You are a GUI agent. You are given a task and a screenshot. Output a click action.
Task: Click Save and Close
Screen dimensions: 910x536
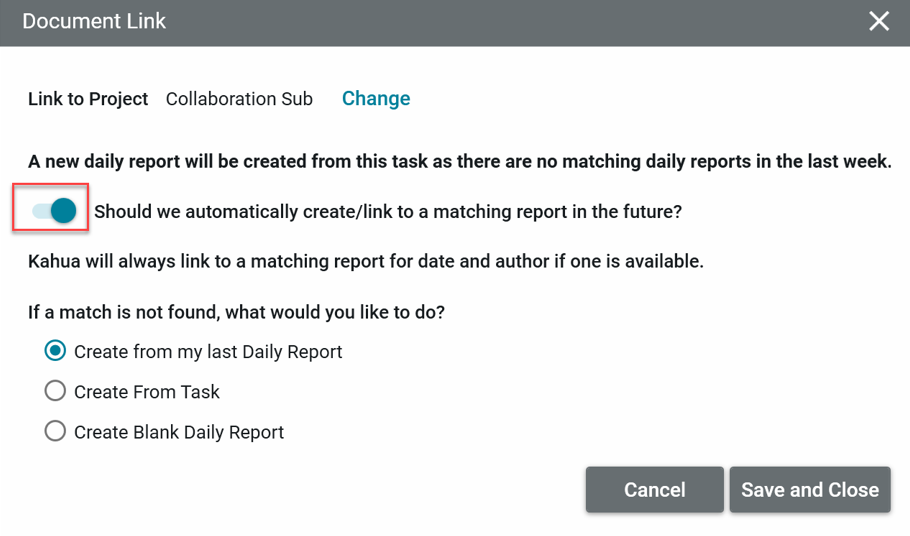tap(809, 490)
